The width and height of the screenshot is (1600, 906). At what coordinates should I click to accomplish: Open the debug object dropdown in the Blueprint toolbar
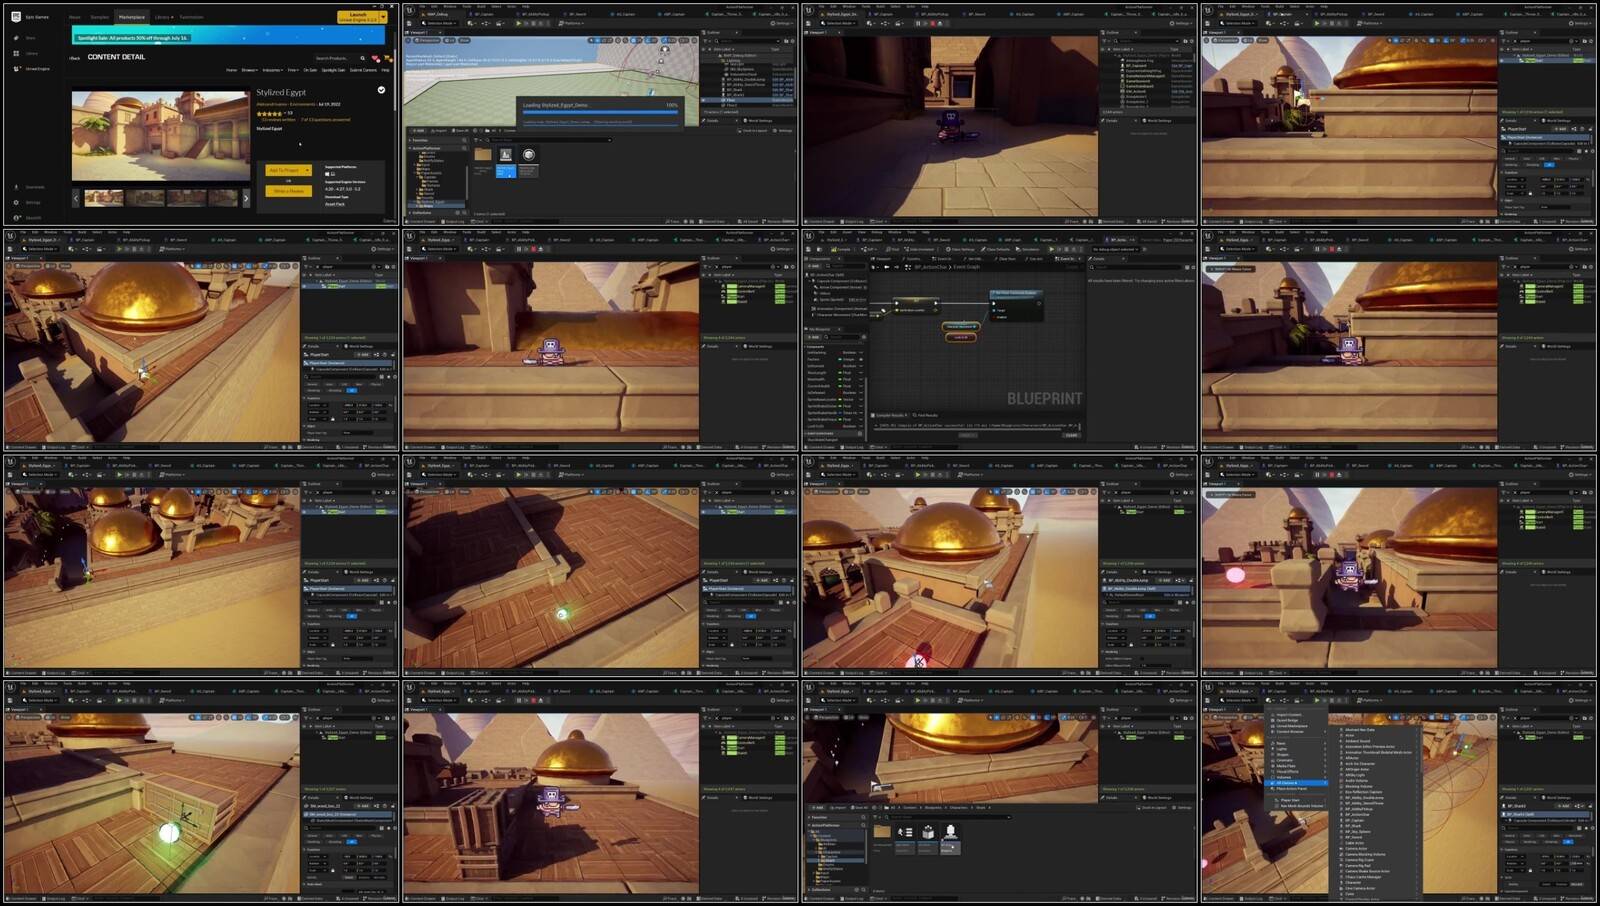click(1114, 249)
